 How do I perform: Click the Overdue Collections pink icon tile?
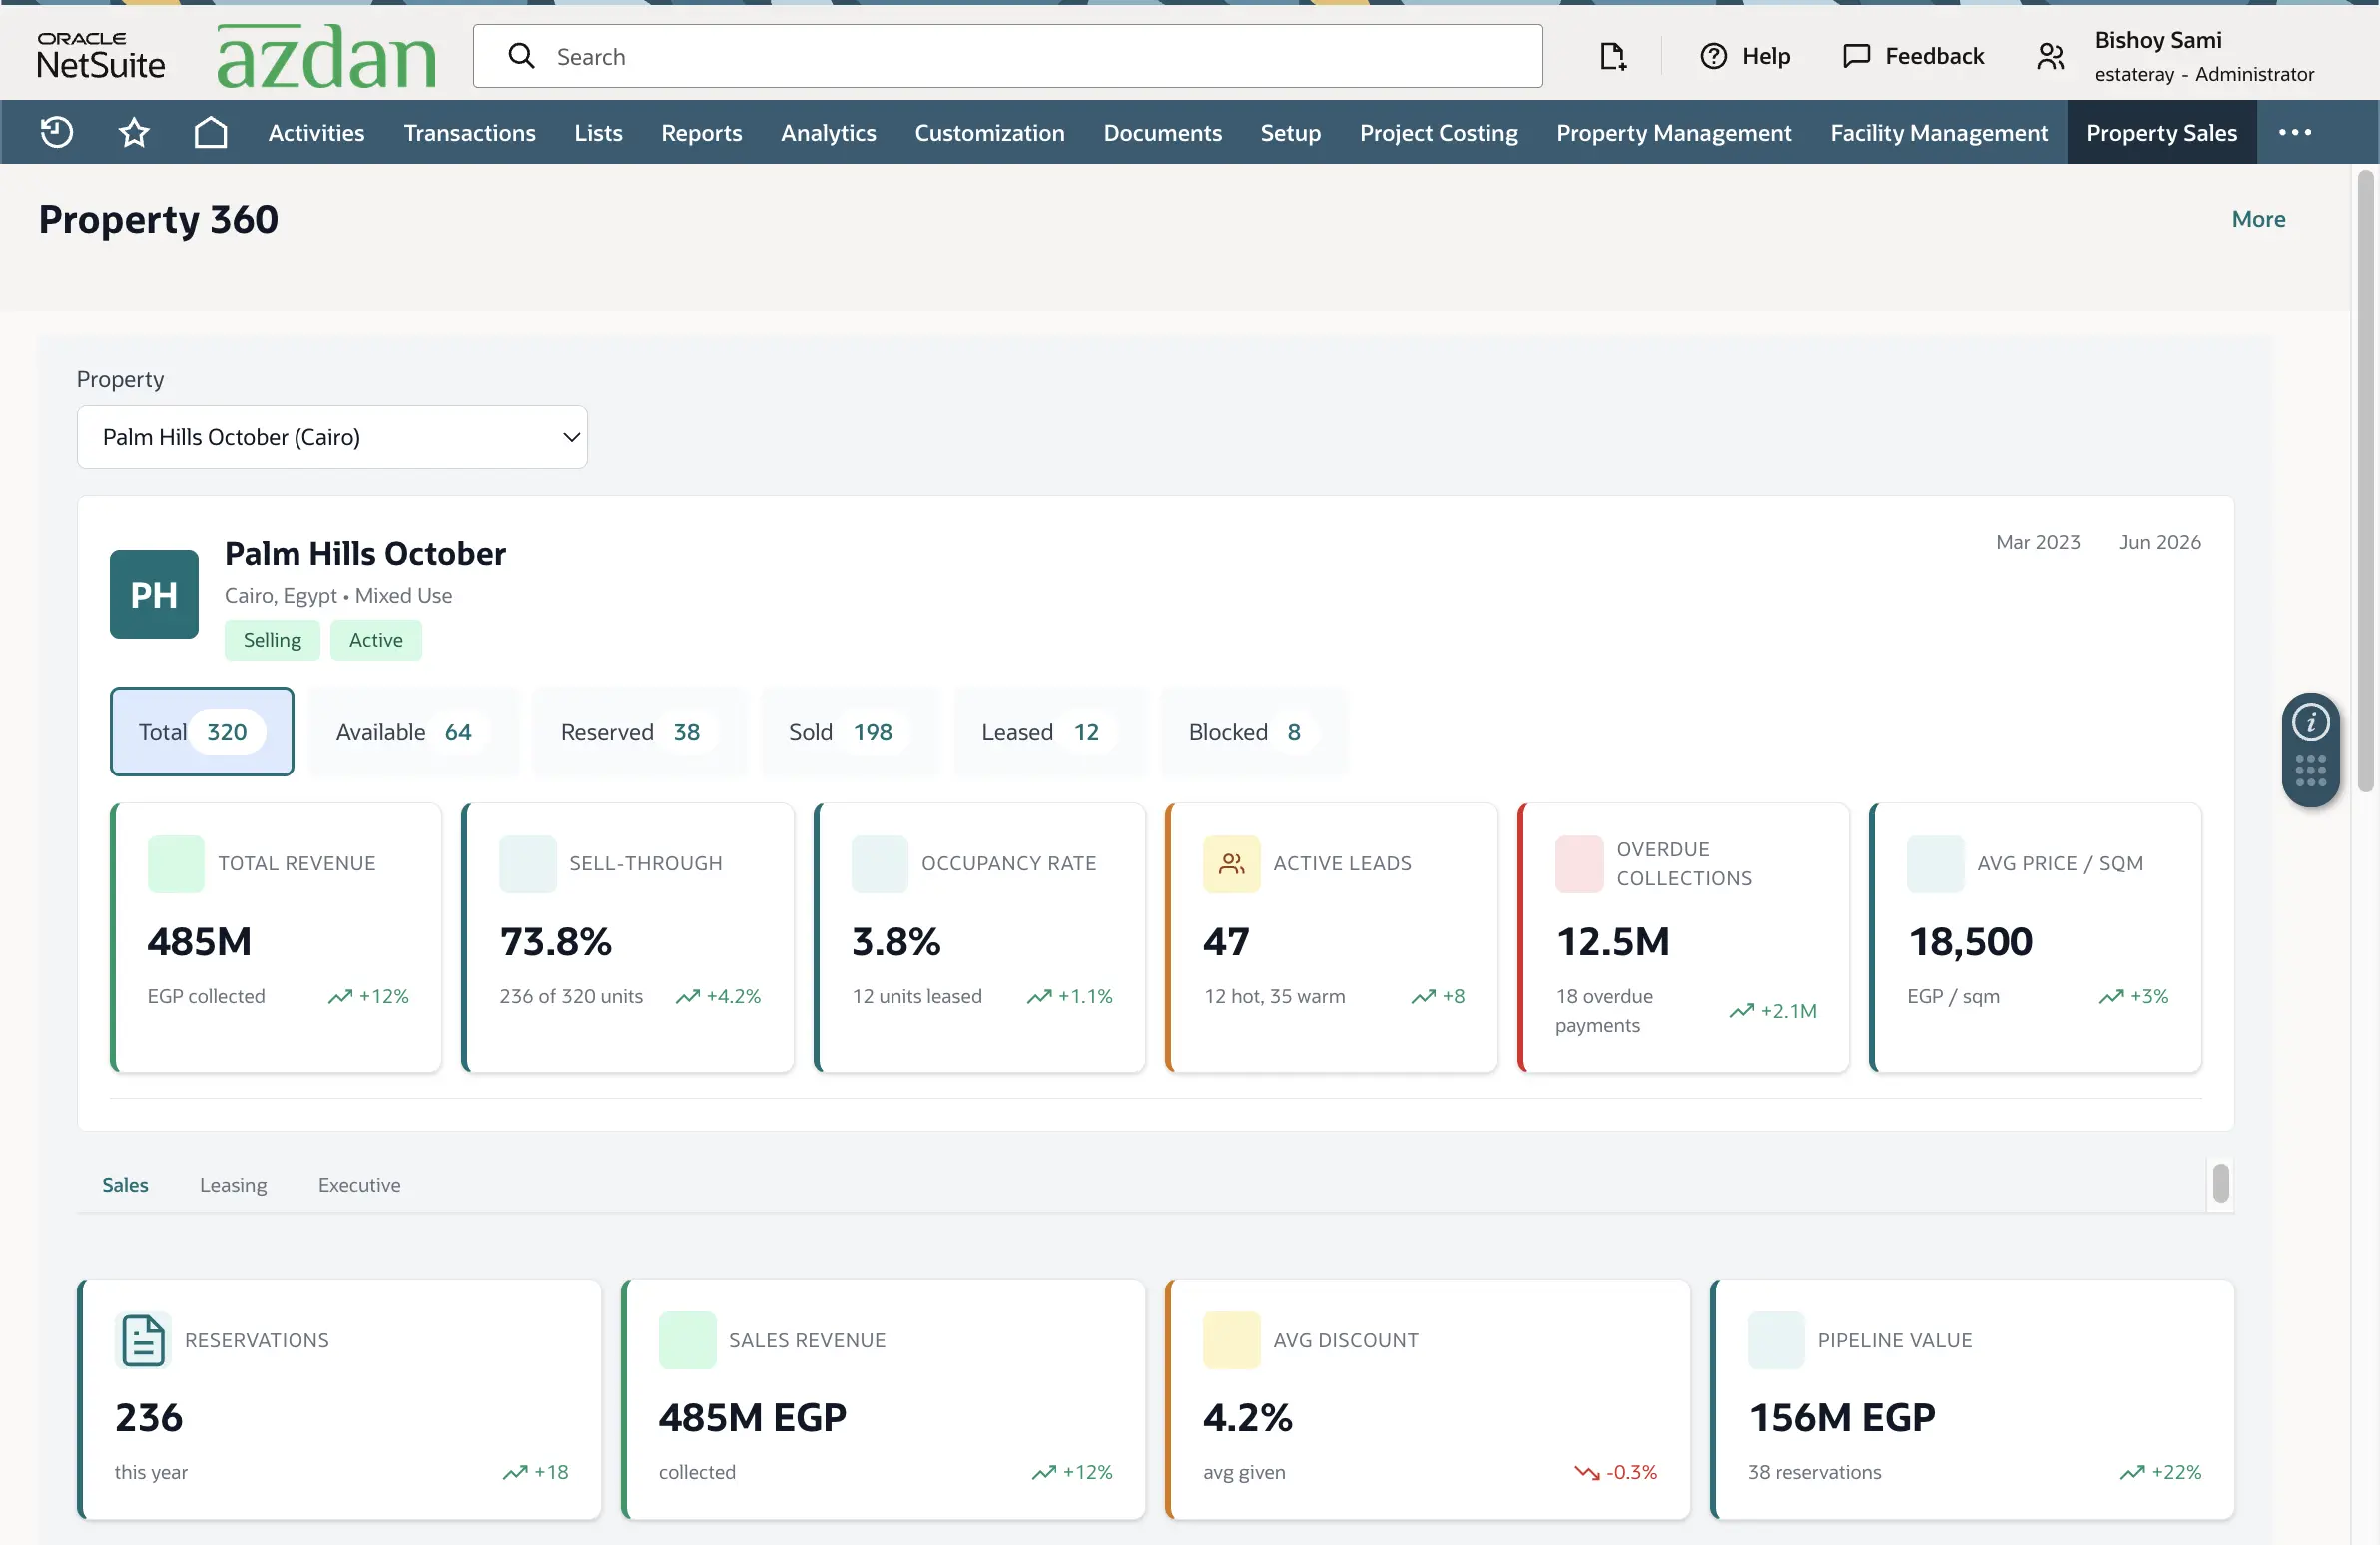1579,863
